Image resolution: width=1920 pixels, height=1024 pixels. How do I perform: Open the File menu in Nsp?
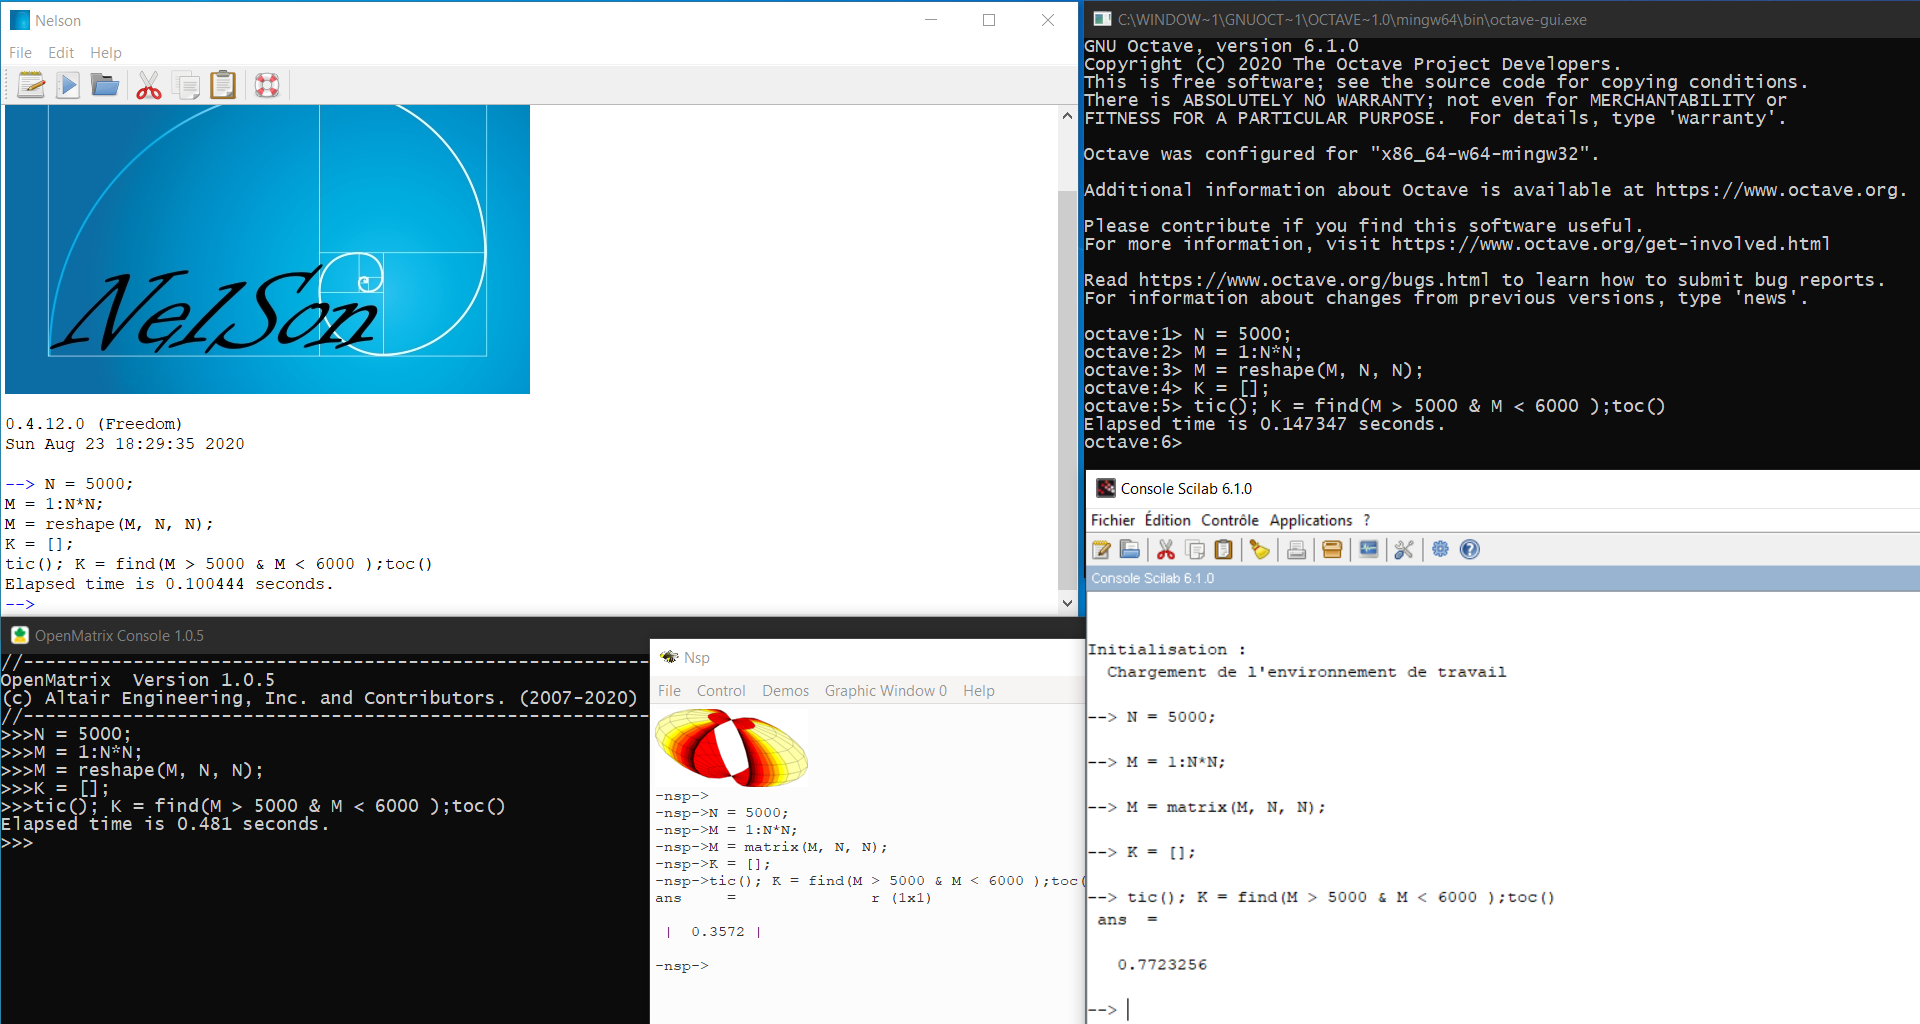coord(669,691)
